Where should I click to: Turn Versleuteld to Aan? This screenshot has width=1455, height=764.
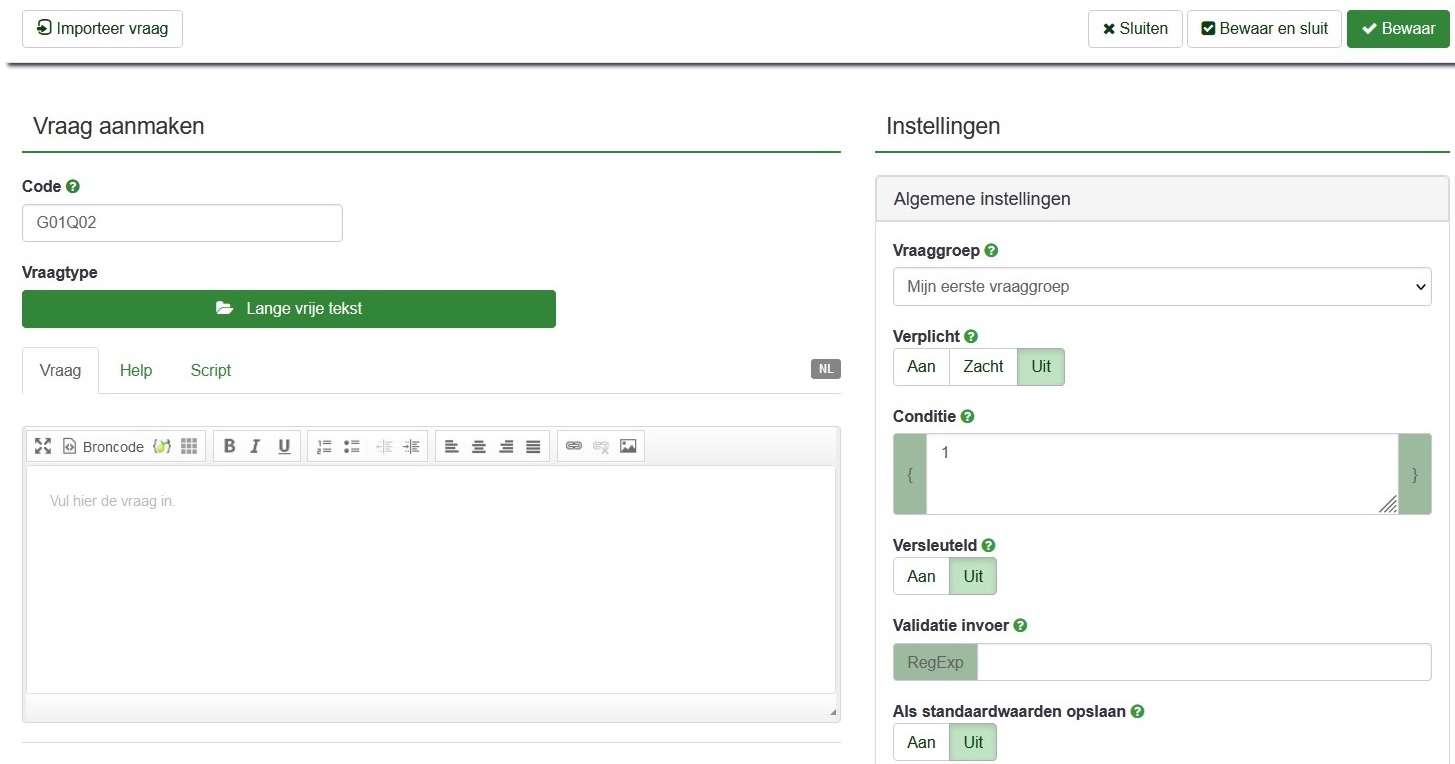tap(921, 576)
